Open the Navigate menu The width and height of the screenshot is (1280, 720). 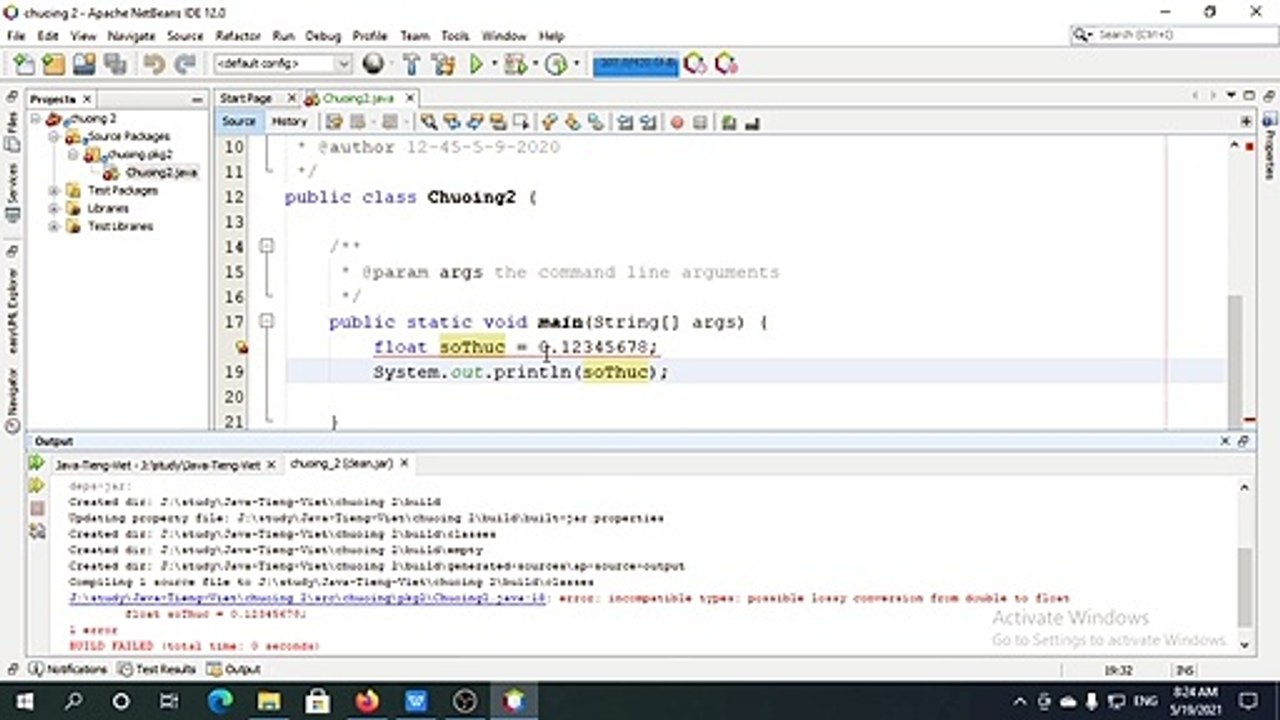[x=131, y=36]
